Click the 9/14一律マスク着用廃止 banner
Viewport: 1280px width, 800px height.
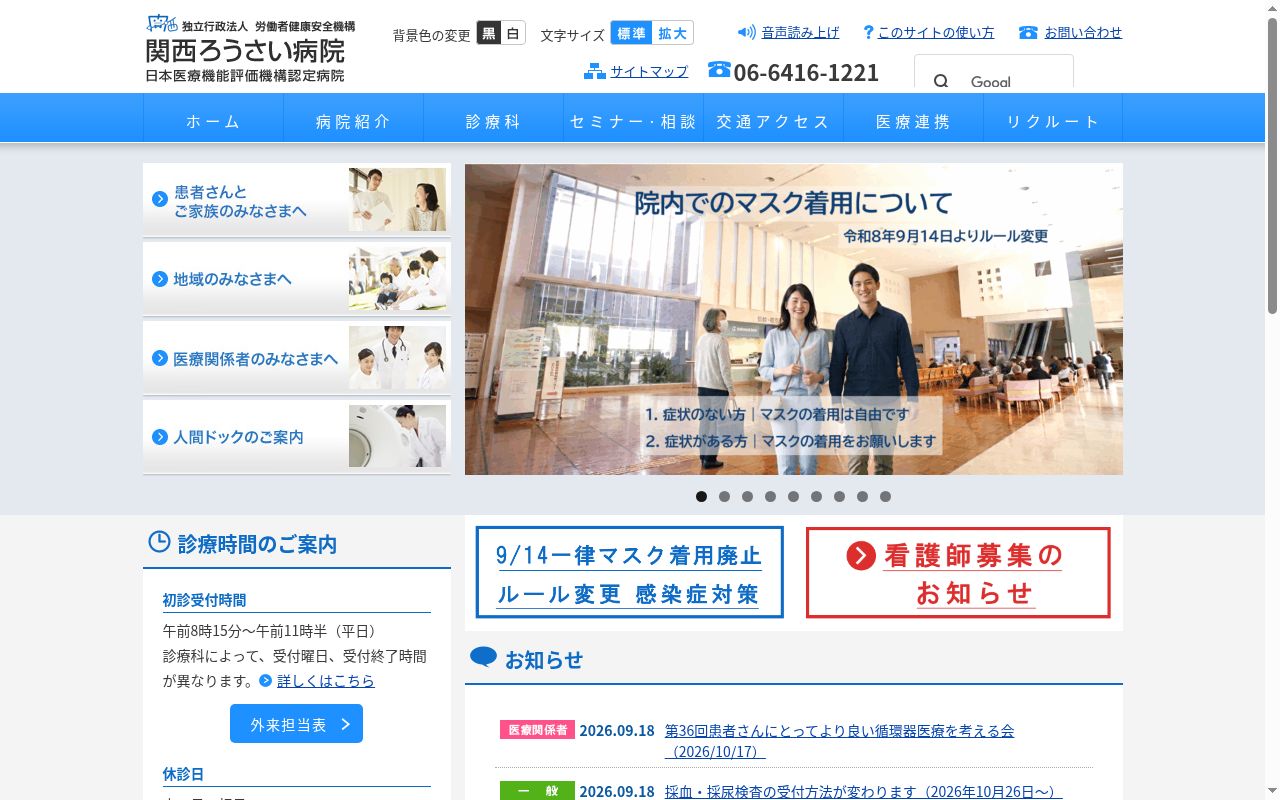pos(629,573)
